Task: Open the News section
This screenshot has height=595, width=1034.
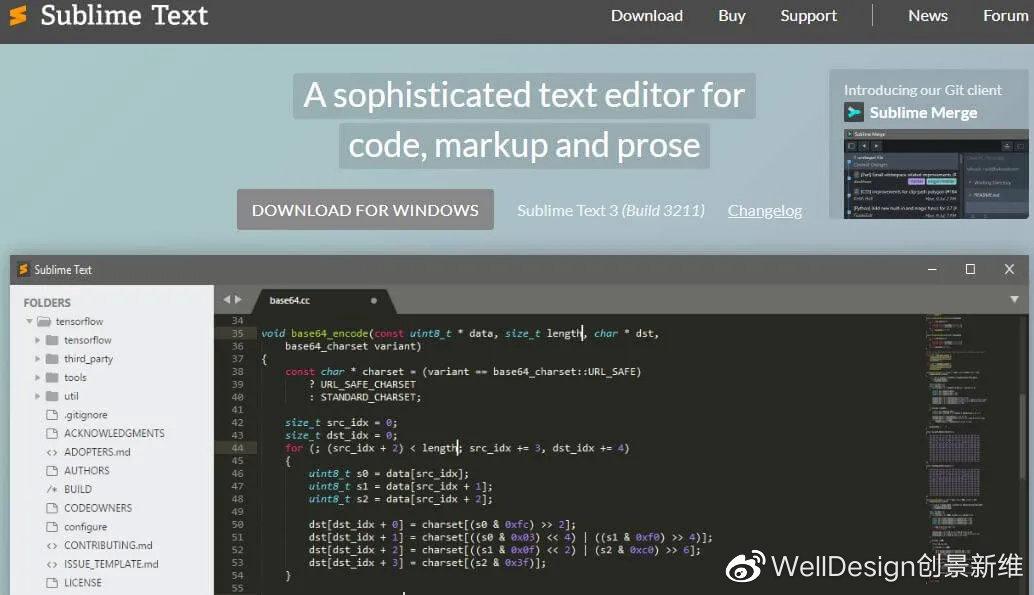Action: (x=927, y=16)
